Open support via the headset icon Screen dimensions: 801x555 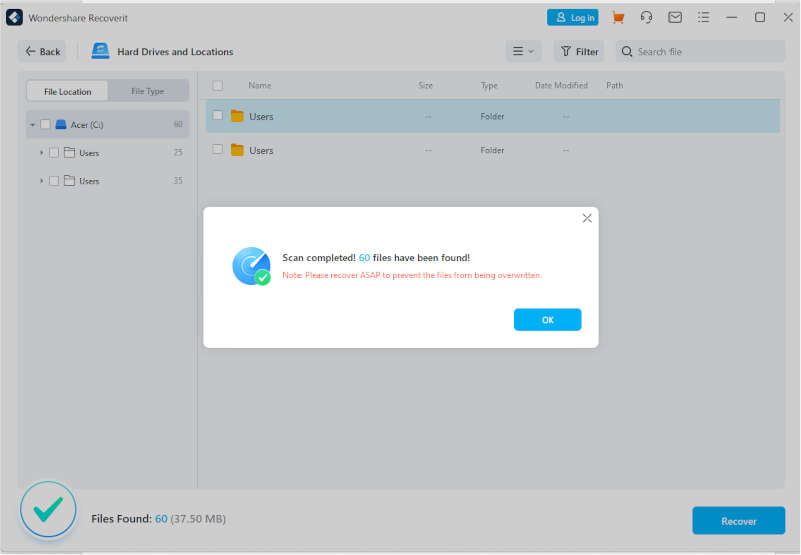coord(647,18)
